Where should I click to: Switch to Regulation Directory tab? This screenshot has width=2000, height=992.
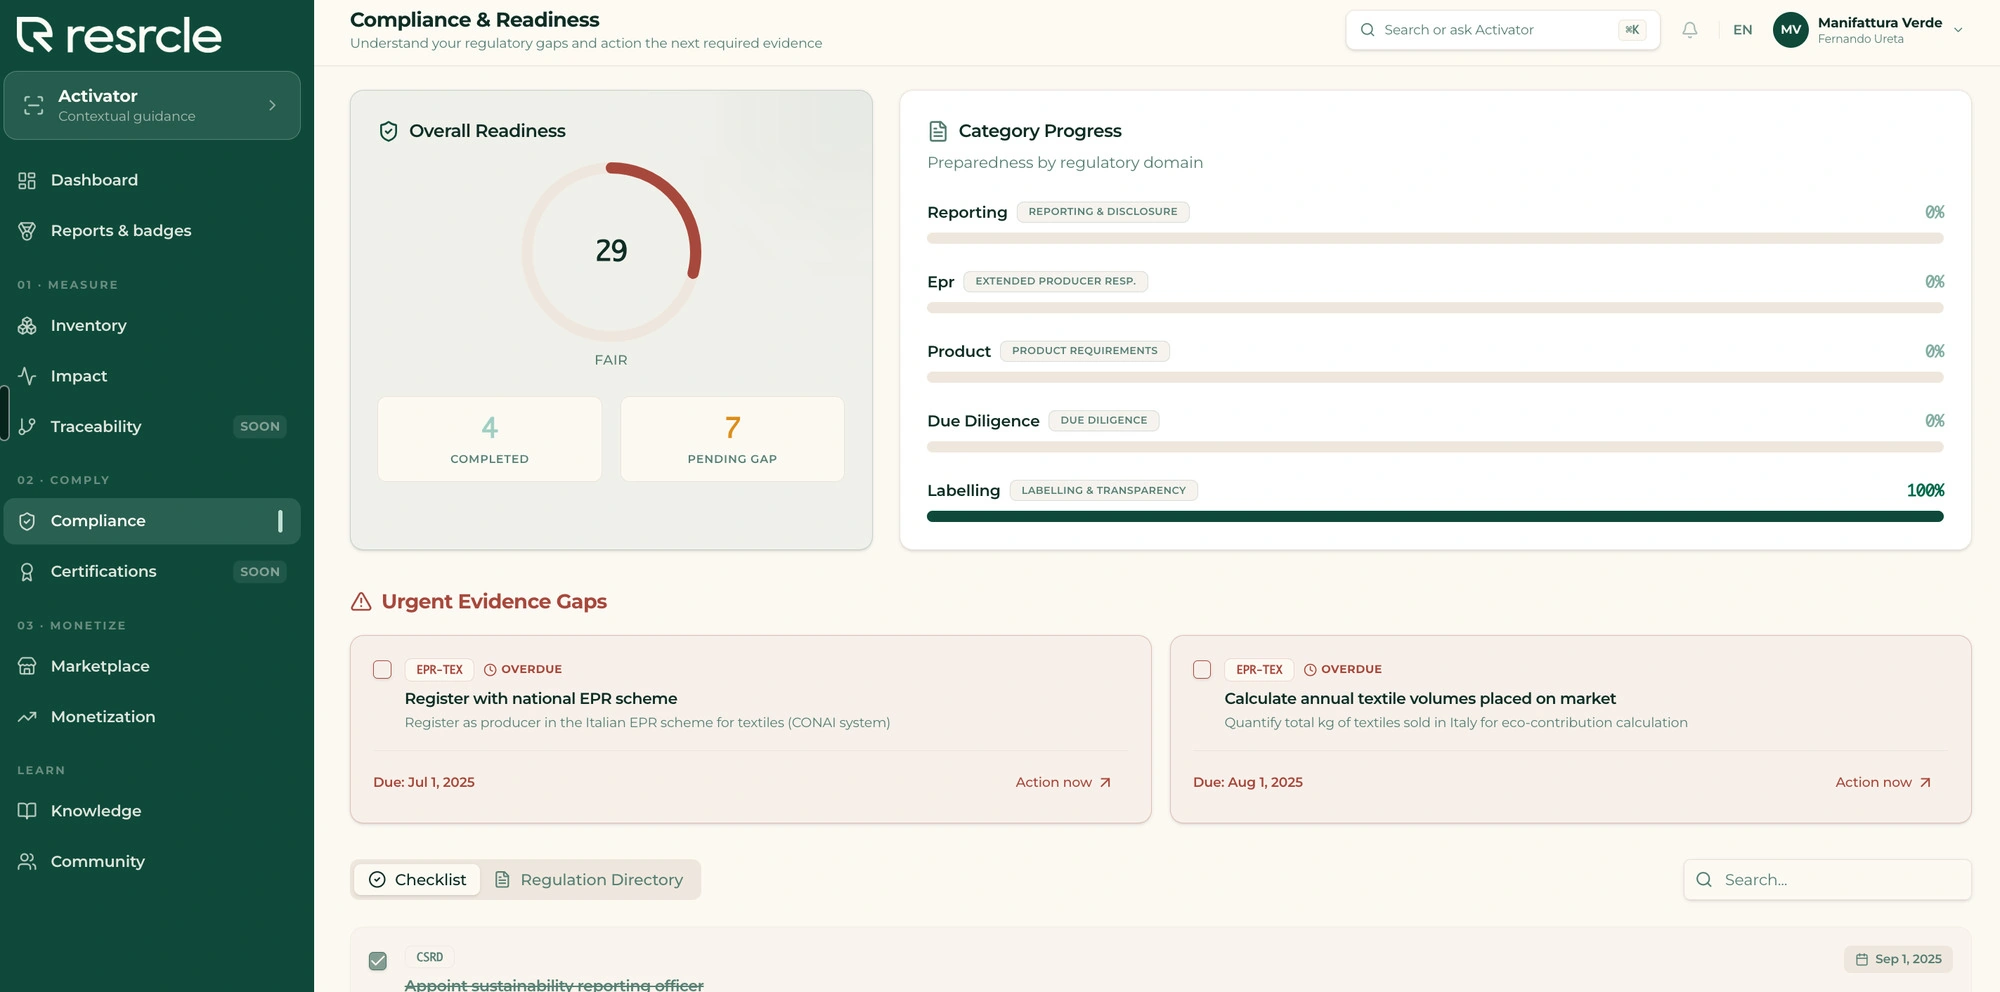pyautogui.click(x=589, y=880)
